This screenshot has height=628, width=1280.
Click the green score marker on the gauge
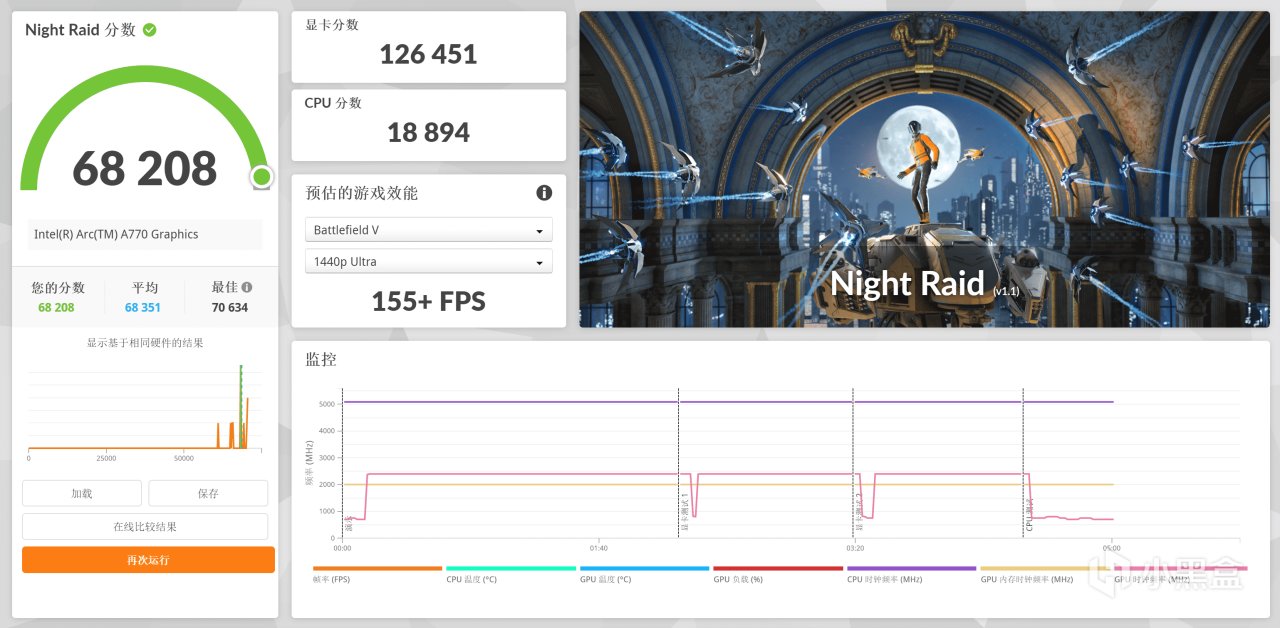pos(261,177)
